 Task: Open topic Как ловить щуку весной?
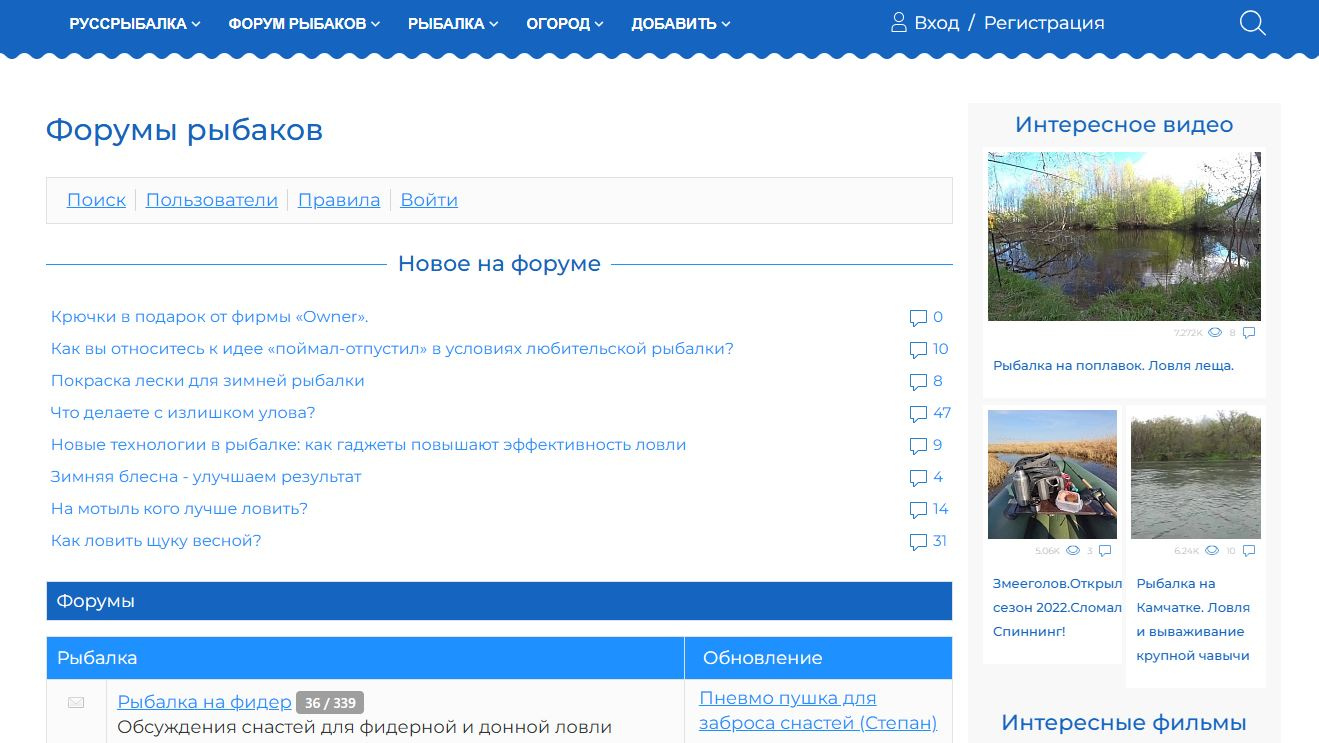coord(156,541)
